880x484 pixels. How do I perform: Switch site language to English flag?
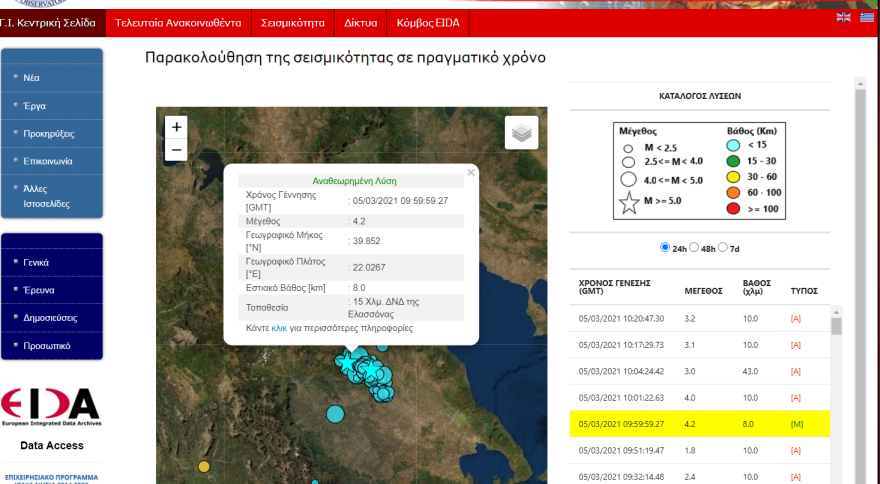pyautogui.click(x=844, y=17)
